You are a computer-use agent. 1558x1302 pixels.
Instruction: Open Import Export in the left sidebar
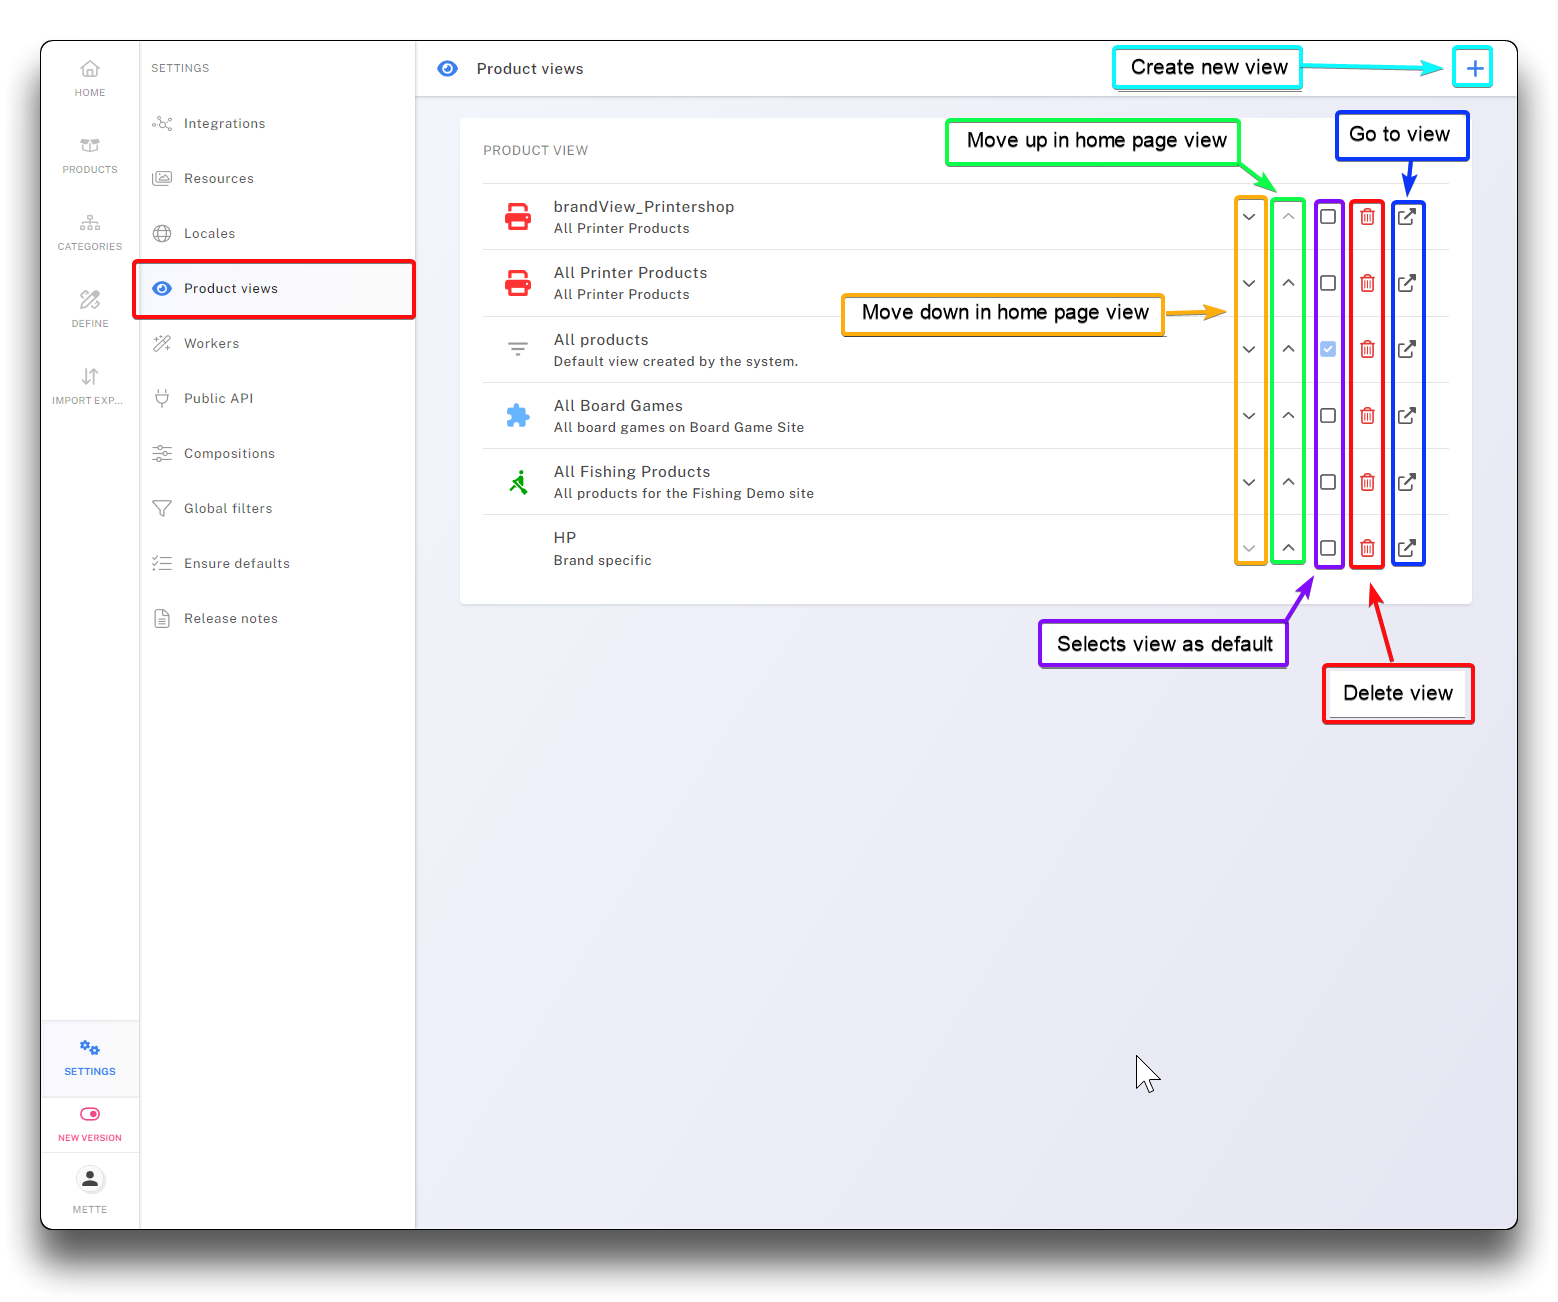[x=90, y=386]
